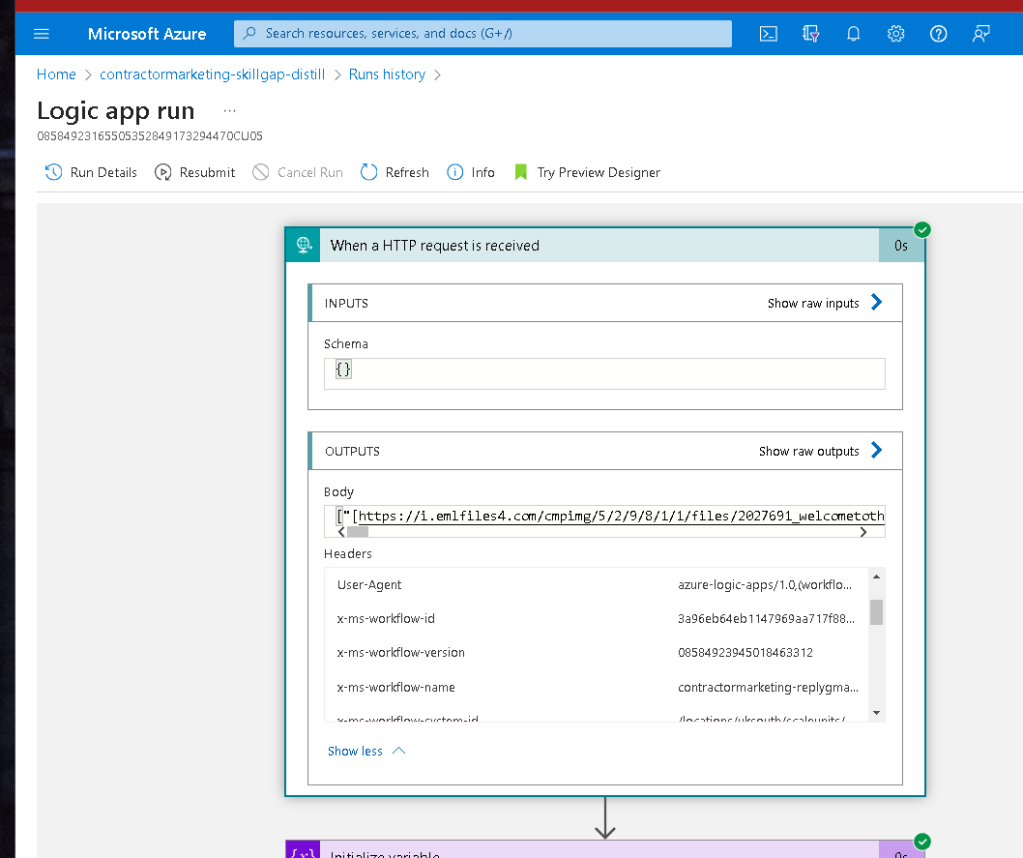Click in the Search resources field
Viewport: 1023px width, 858px height.
tap(483, 33)
